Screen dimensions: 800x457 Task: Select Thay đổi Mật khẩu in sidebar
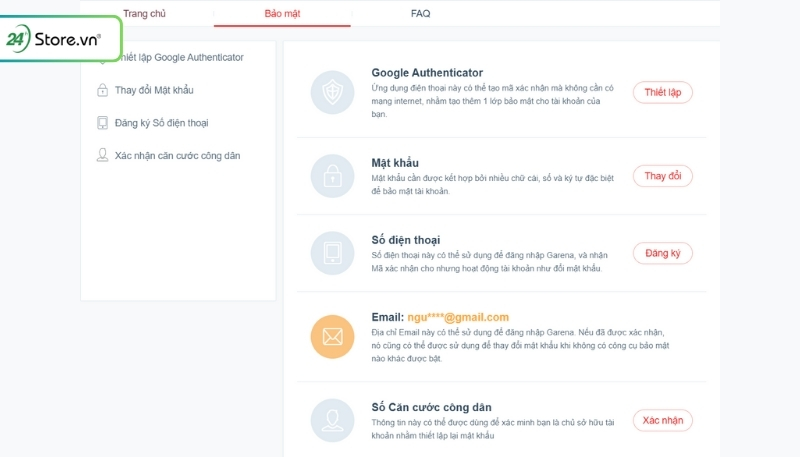click(154, 91)
